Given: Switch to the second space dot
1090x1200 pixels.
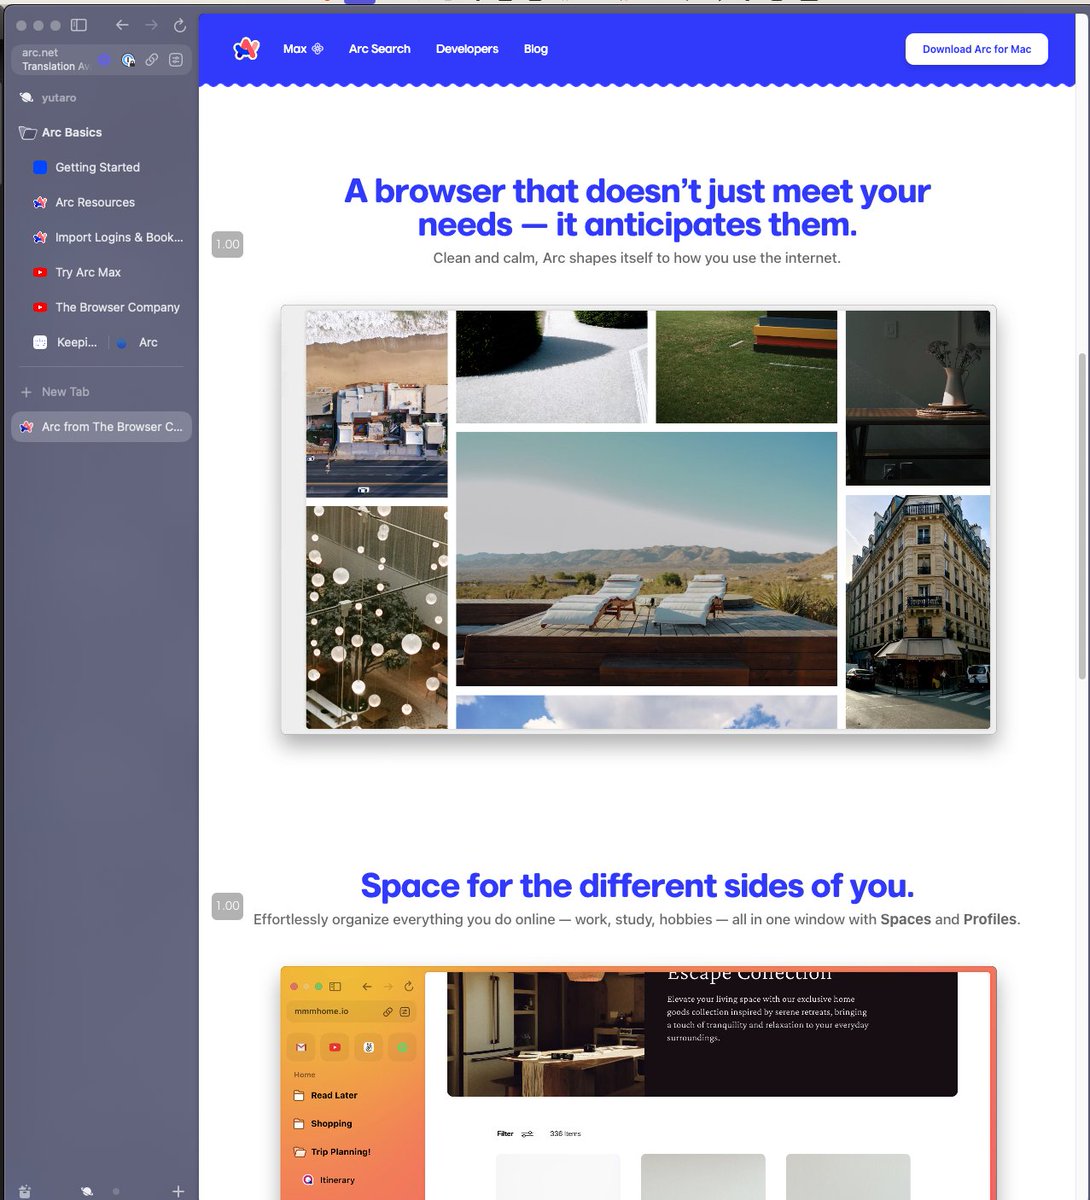Looking at the screenshot, I should click(116, 1191).
